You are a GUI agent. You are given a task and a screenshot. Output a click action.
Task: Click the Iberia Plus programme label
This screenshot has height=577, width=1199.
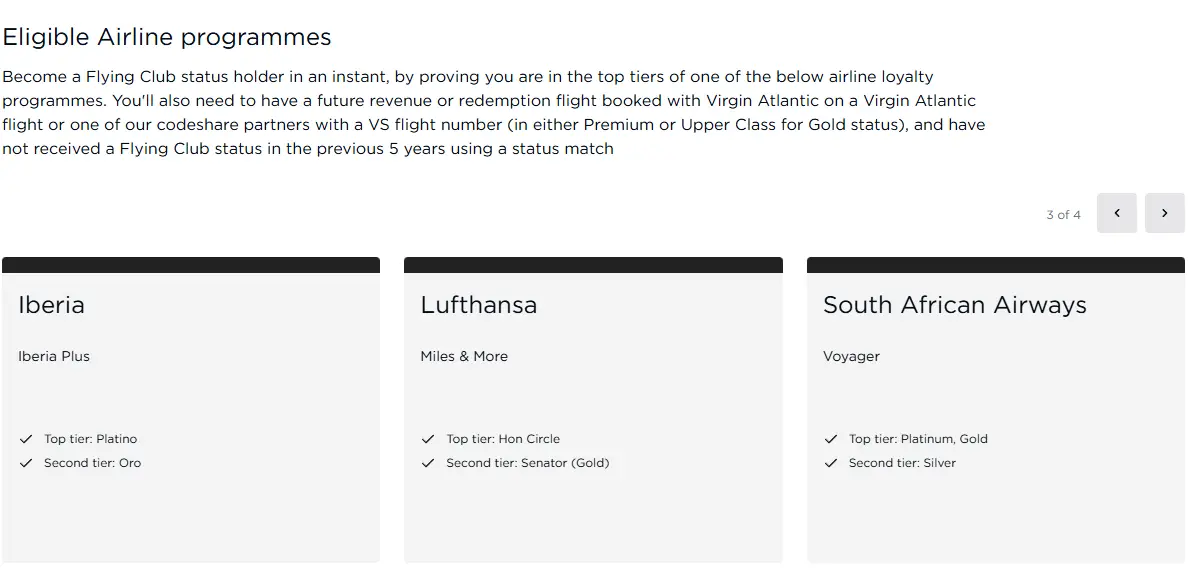pyautogui.click(x=54, y=356)
